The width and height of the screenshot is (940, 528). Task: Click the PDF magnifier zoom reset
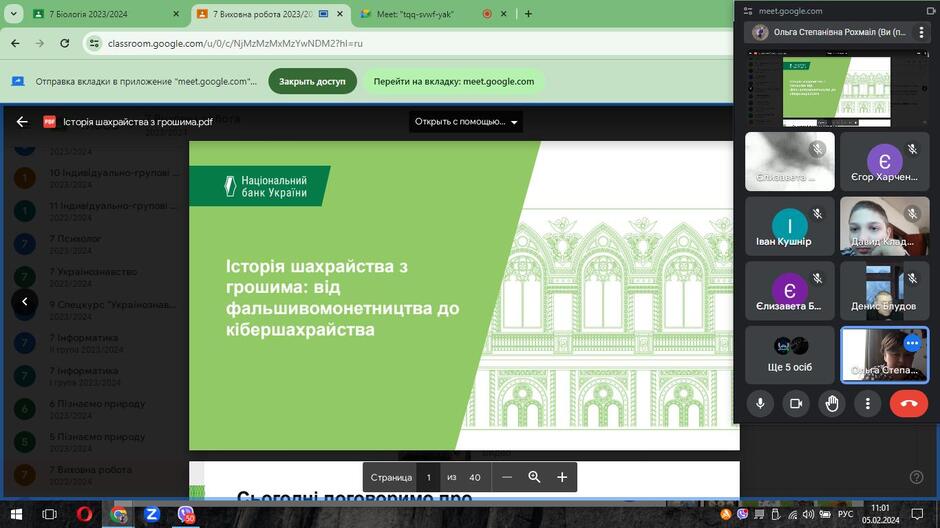click(534, 477)
